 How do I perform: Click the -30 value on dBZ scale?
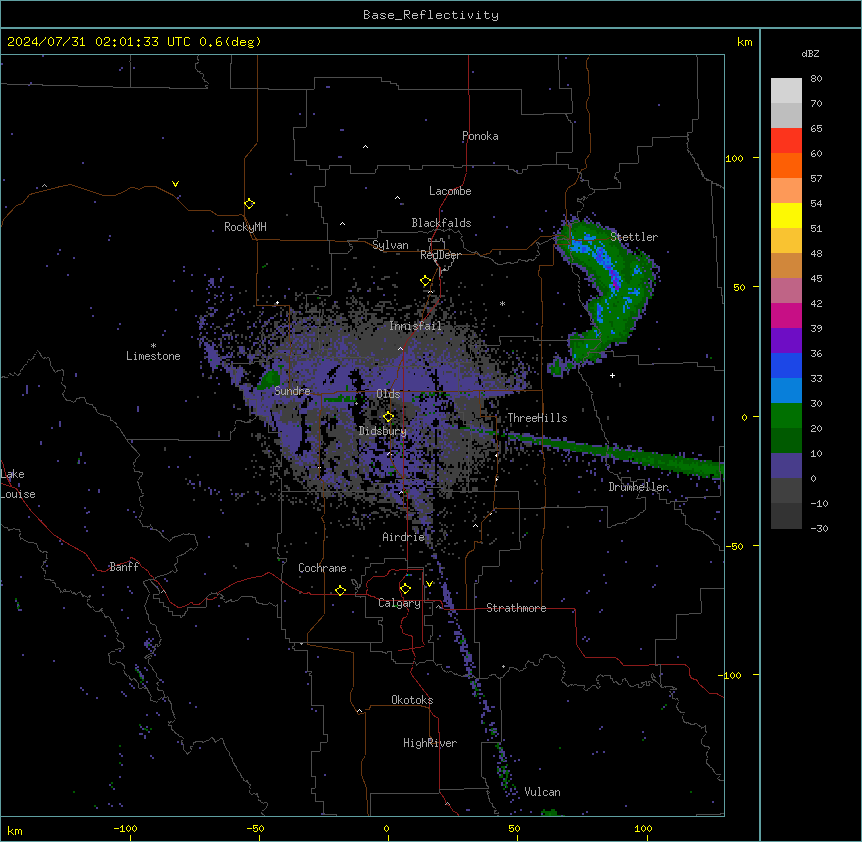pos(819,528)
